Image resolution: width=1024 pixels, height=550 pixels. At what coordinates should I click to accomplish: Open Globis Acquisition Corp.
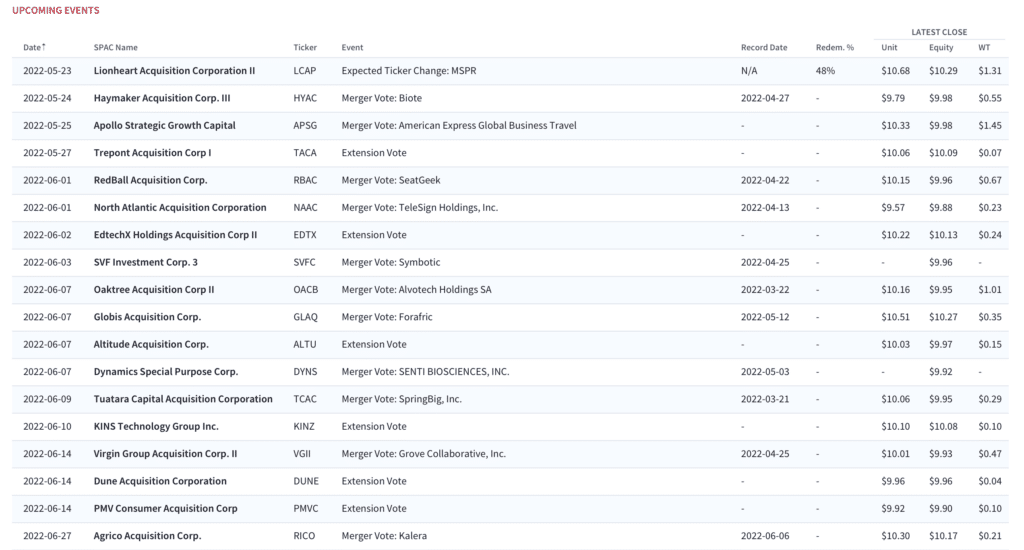point(147,317)
